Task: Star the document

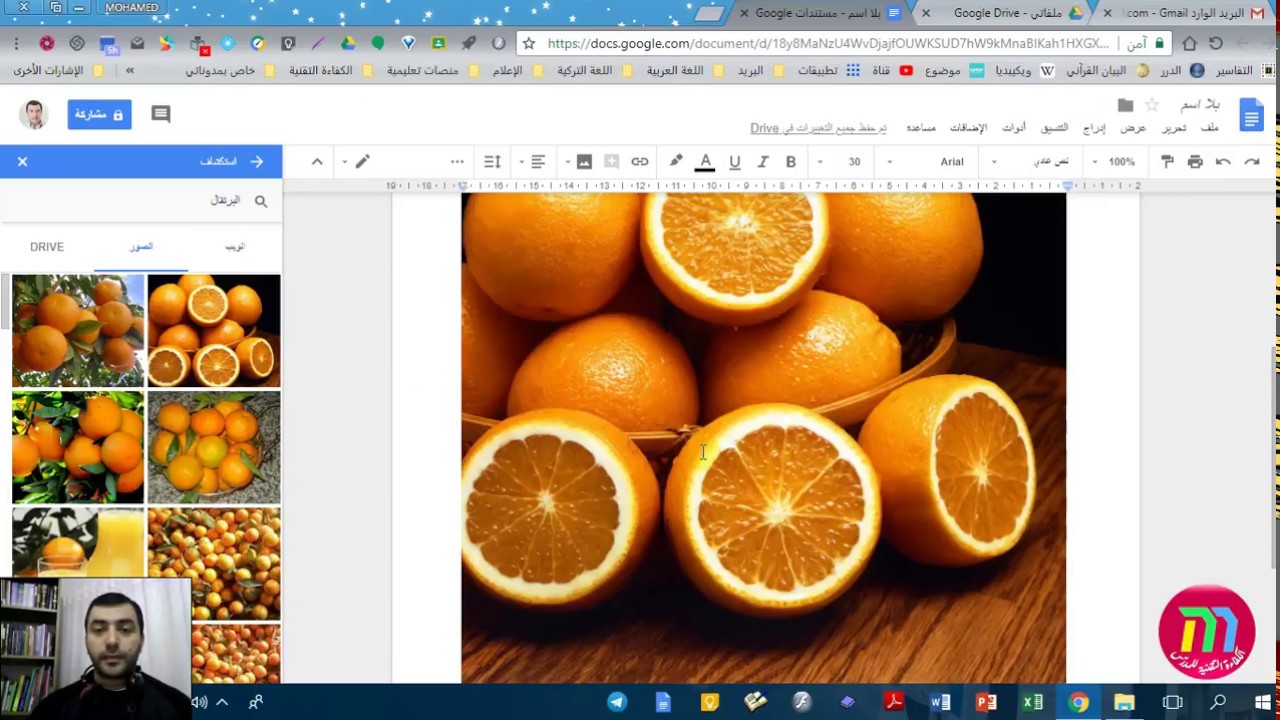Action: coord(1152,105)
